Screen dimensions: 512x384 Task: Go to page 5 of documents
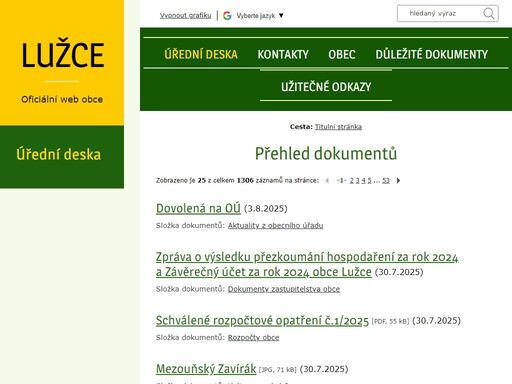369,181
